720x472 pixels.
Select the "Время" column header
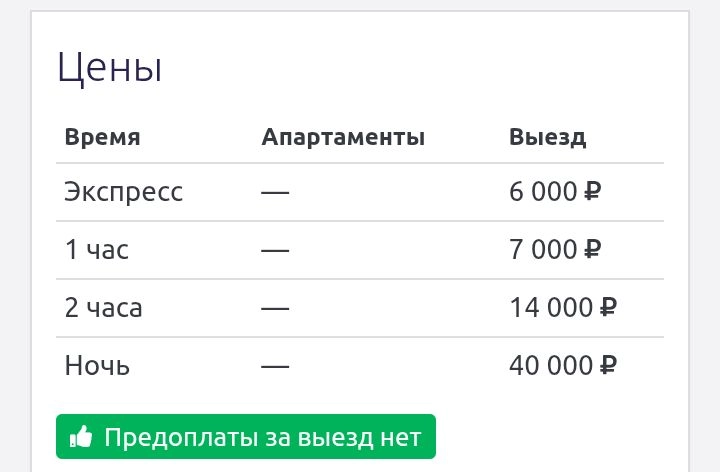click(x=102, y=137)
